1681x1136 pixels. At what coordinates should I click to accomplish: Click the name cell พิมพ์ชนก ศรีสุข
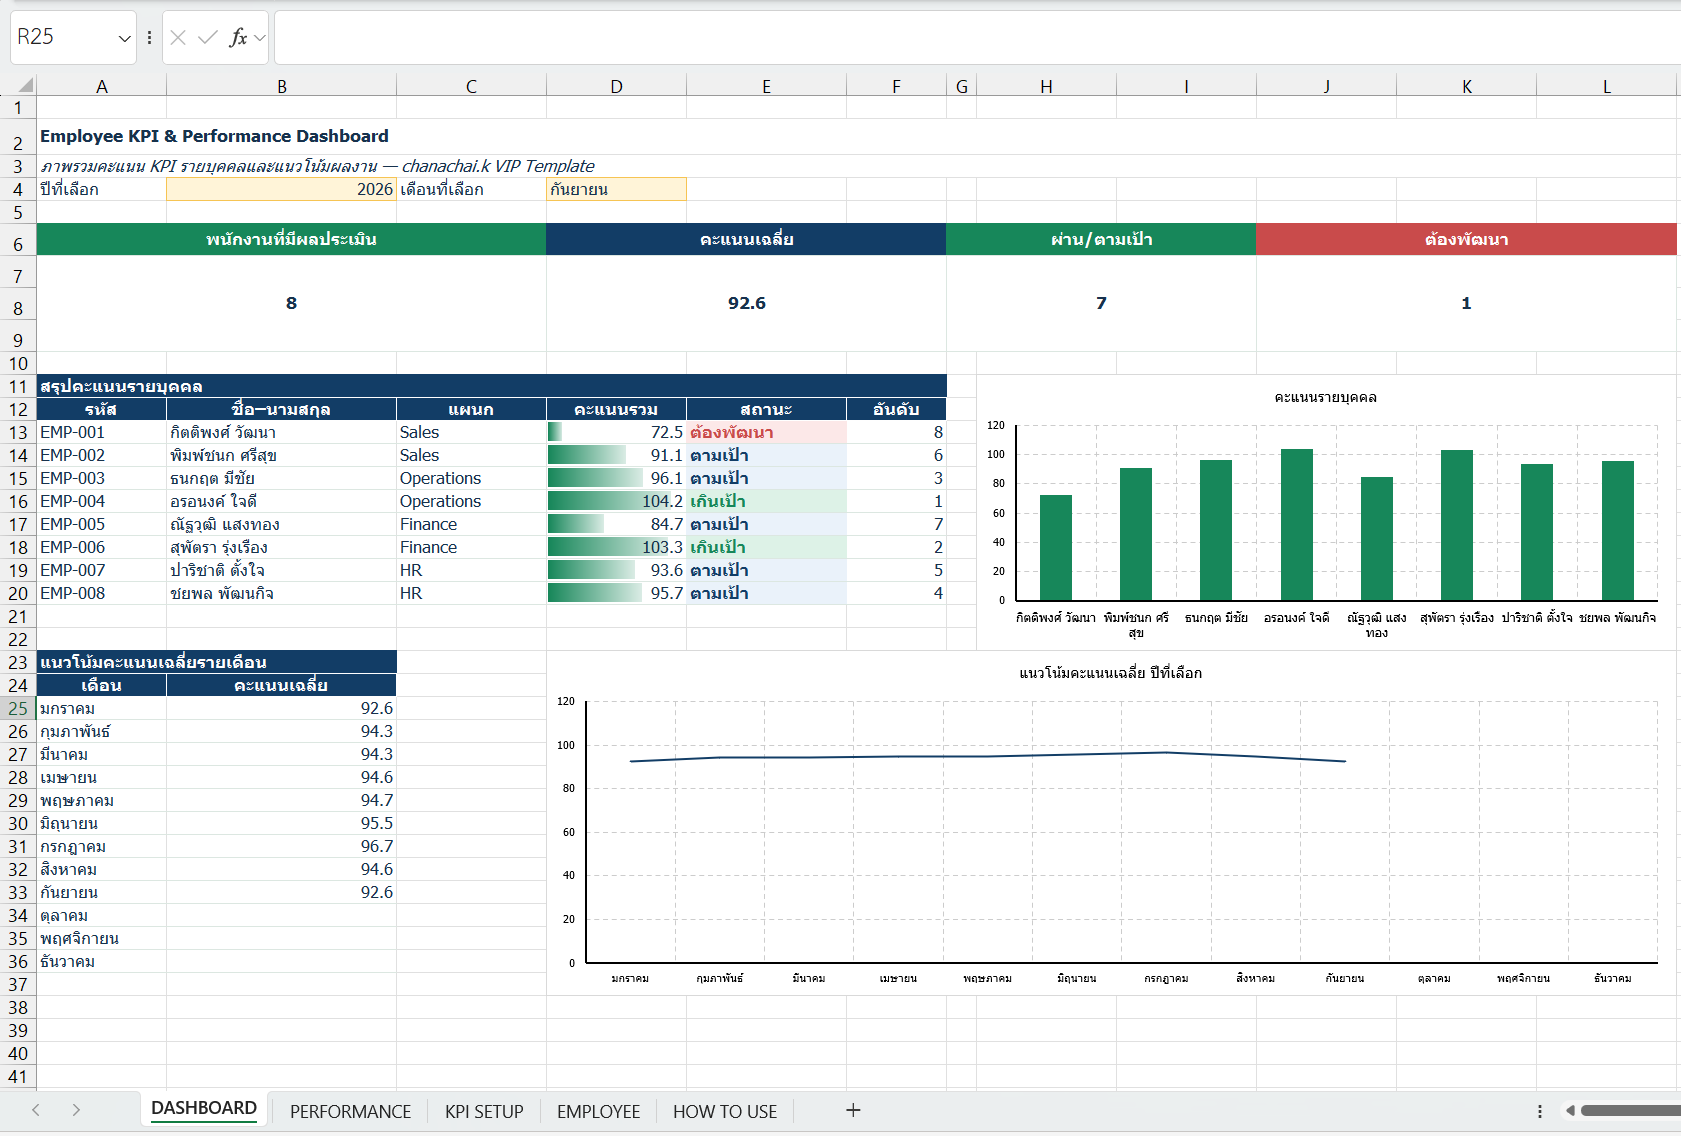click(x=281, y=455)
